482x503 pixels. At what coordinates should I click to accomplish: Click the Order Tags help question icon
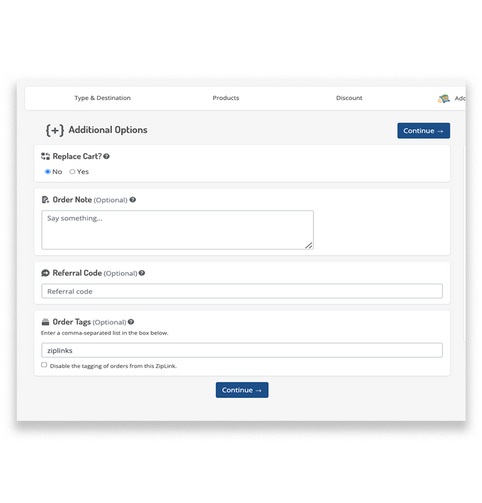[131, 322]
